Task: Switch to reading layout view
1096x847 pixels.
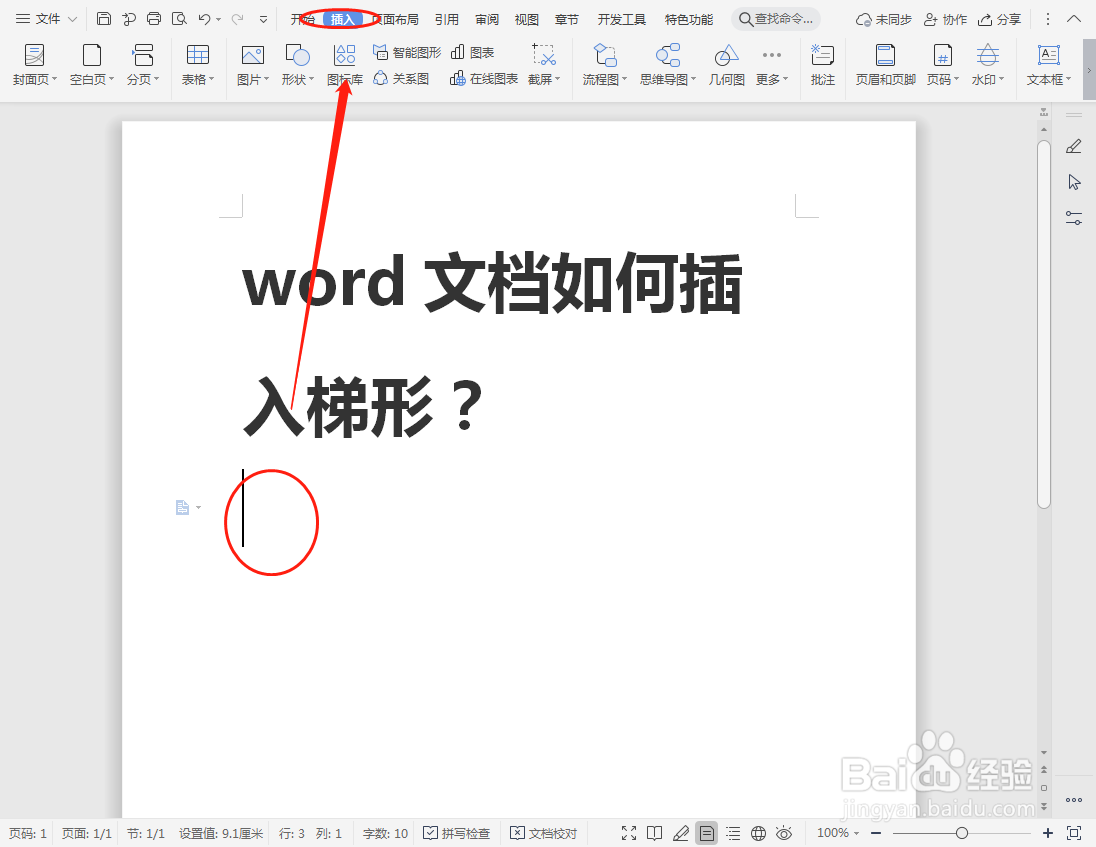Action: 654,833
